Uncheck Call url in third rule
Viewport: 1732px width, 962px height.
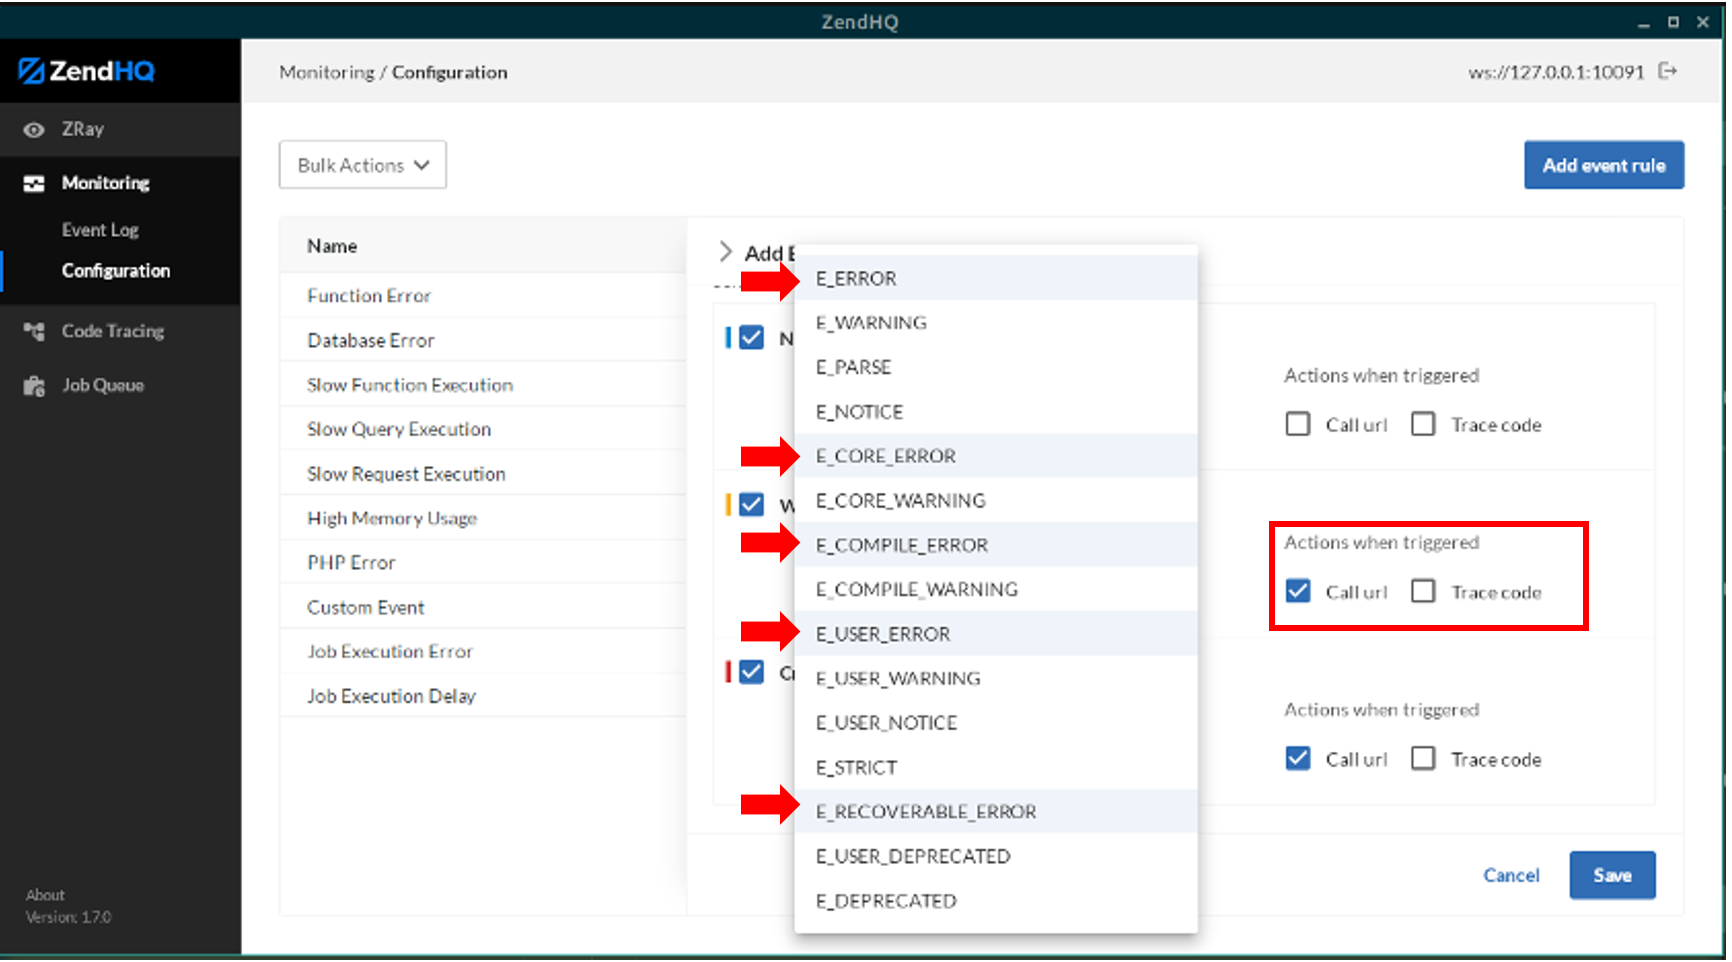1298,759
